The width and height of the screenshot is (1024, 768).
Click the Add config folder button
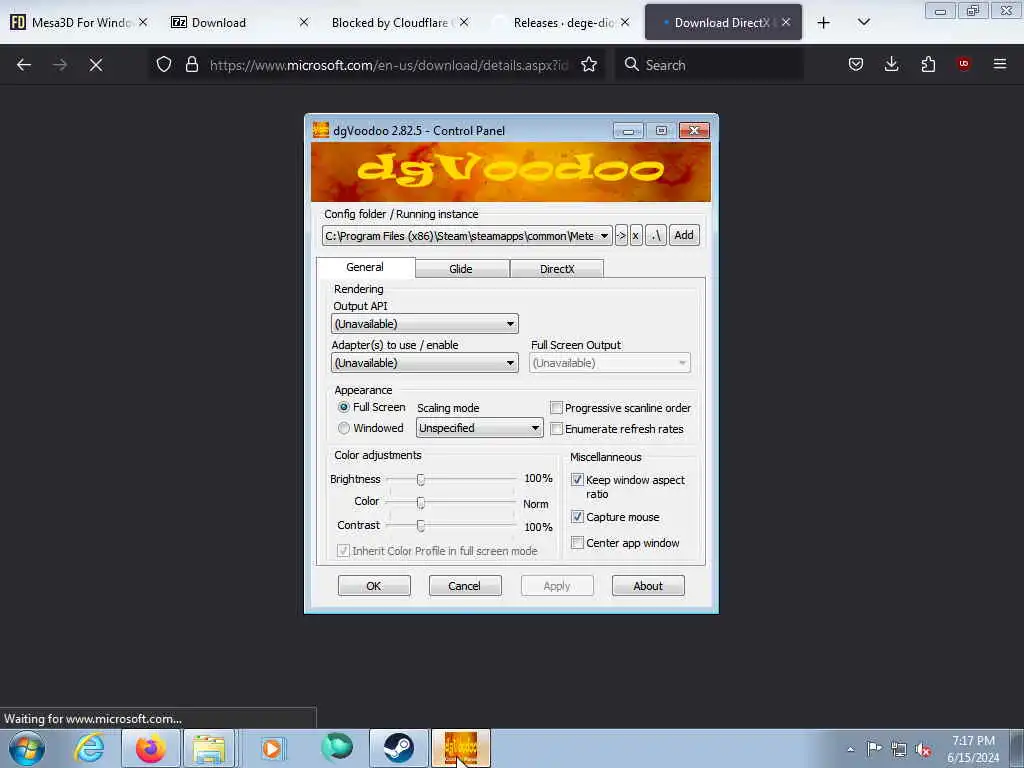pyautogui.click(x=684, y=235)
